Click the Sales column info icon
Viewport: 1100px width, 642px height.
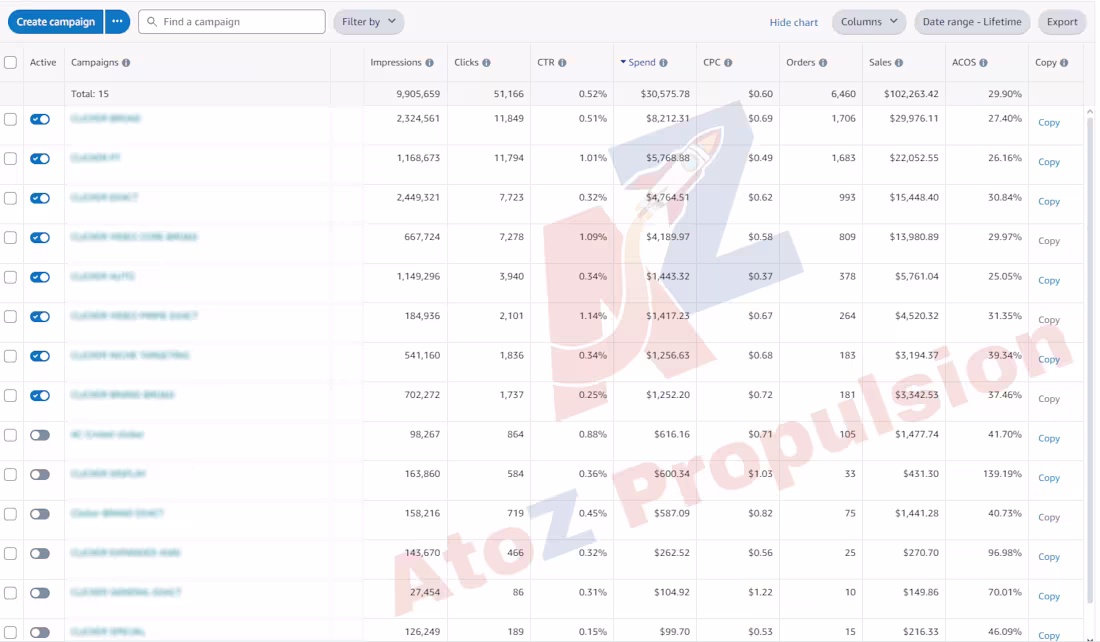click(899, 62)
